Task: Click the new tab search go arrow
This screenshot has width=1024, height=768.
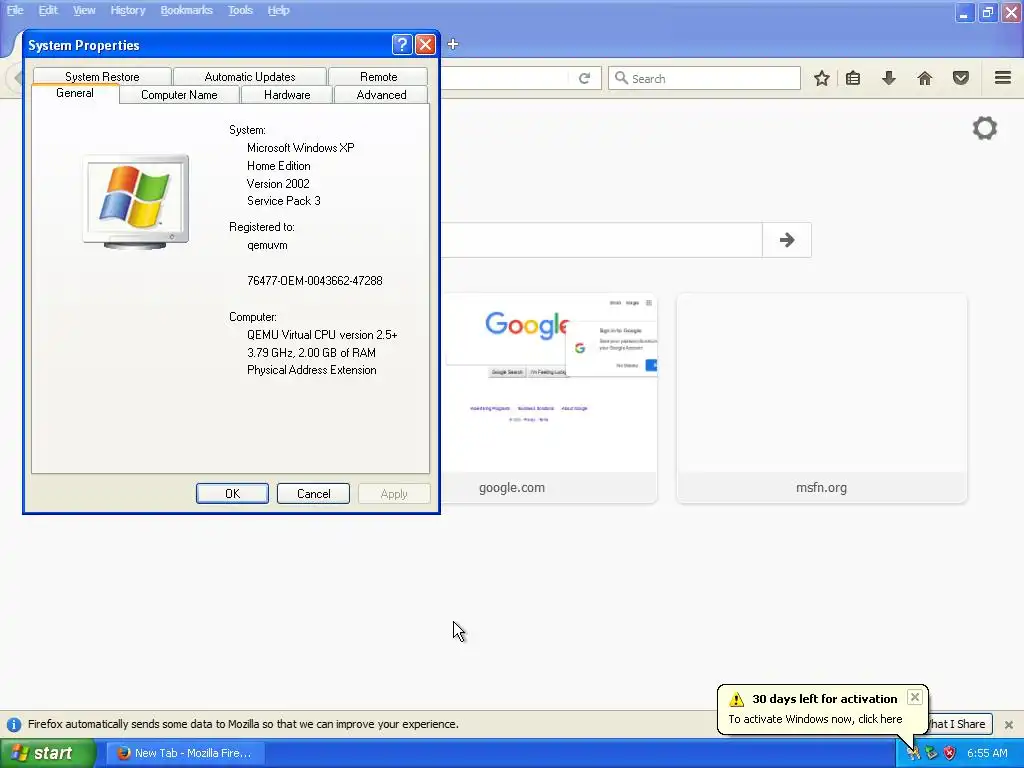Action: (787, 240)
